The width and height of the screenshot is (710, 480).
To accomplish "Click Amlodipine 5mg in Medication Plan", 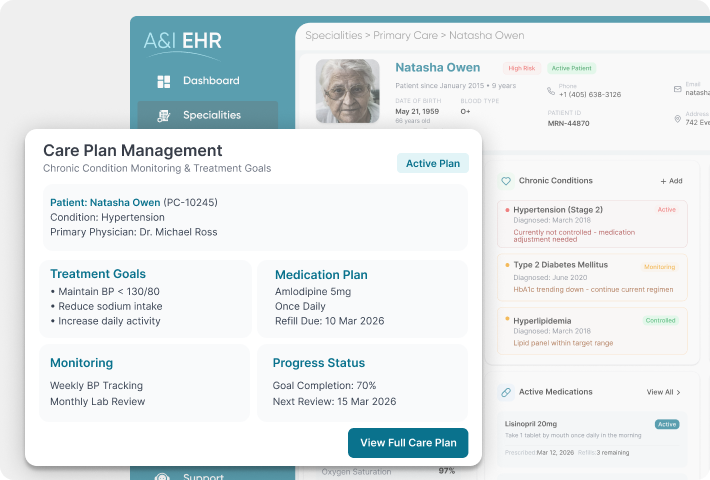I will pyautogui.click(x=313, y=292).
